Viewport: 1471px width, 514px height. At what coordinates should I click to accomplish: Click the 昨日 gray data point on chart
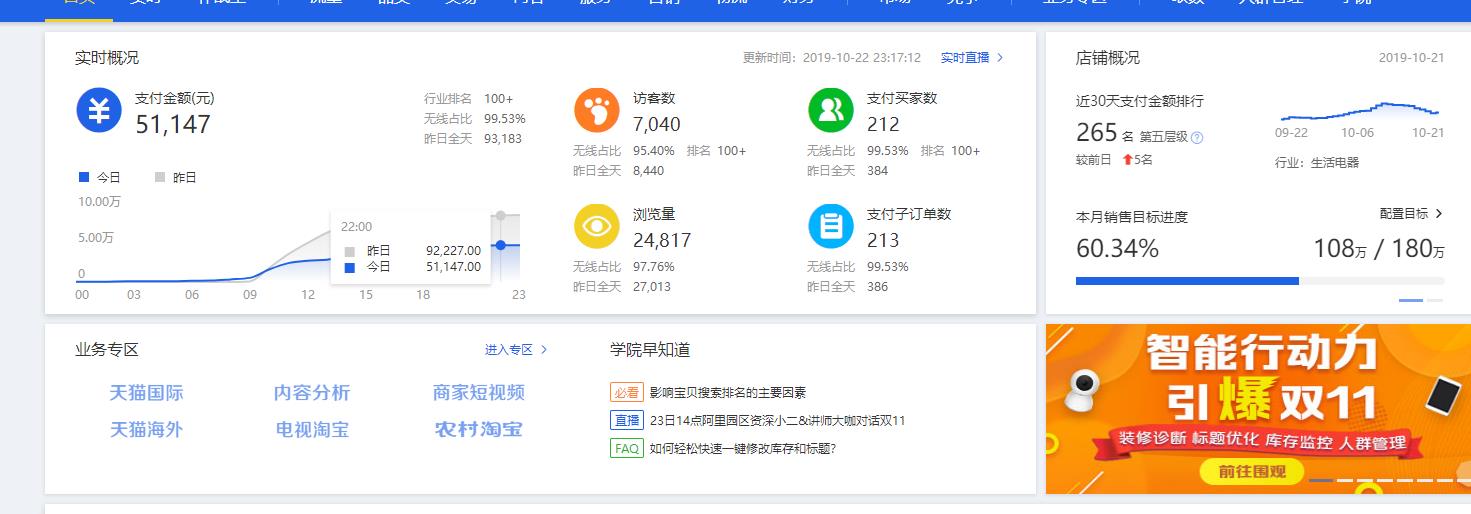(501, 215)
